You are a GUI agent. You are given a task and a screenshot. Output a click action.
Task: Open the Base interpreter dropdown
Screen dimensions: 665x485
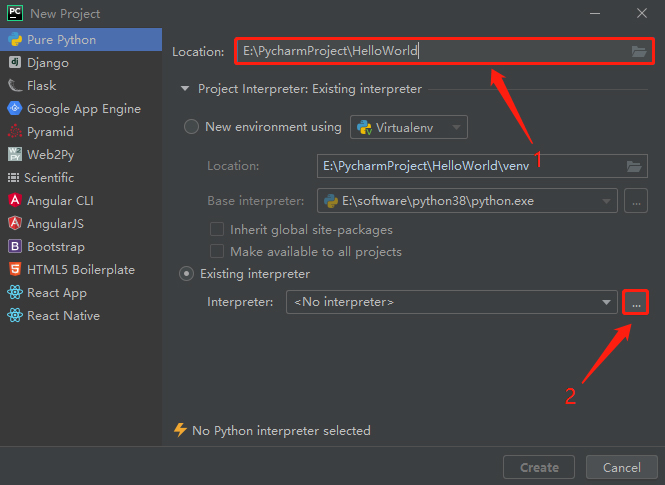tap(467, 201)
